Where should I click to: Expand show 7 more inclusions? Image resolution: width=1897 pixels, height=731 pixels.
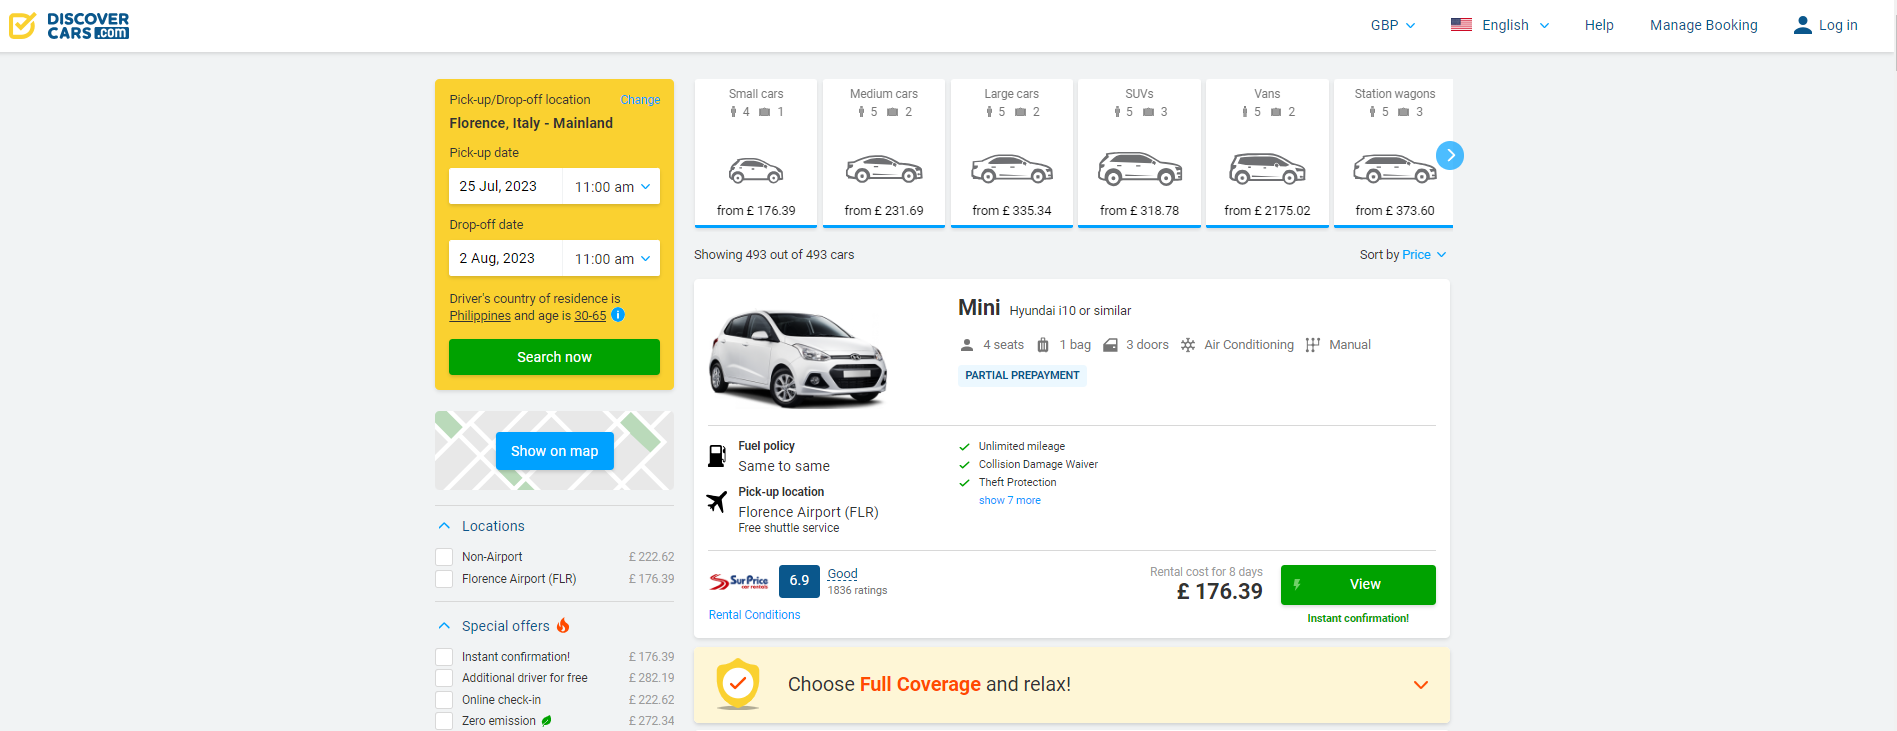(x=1009, y=500)
